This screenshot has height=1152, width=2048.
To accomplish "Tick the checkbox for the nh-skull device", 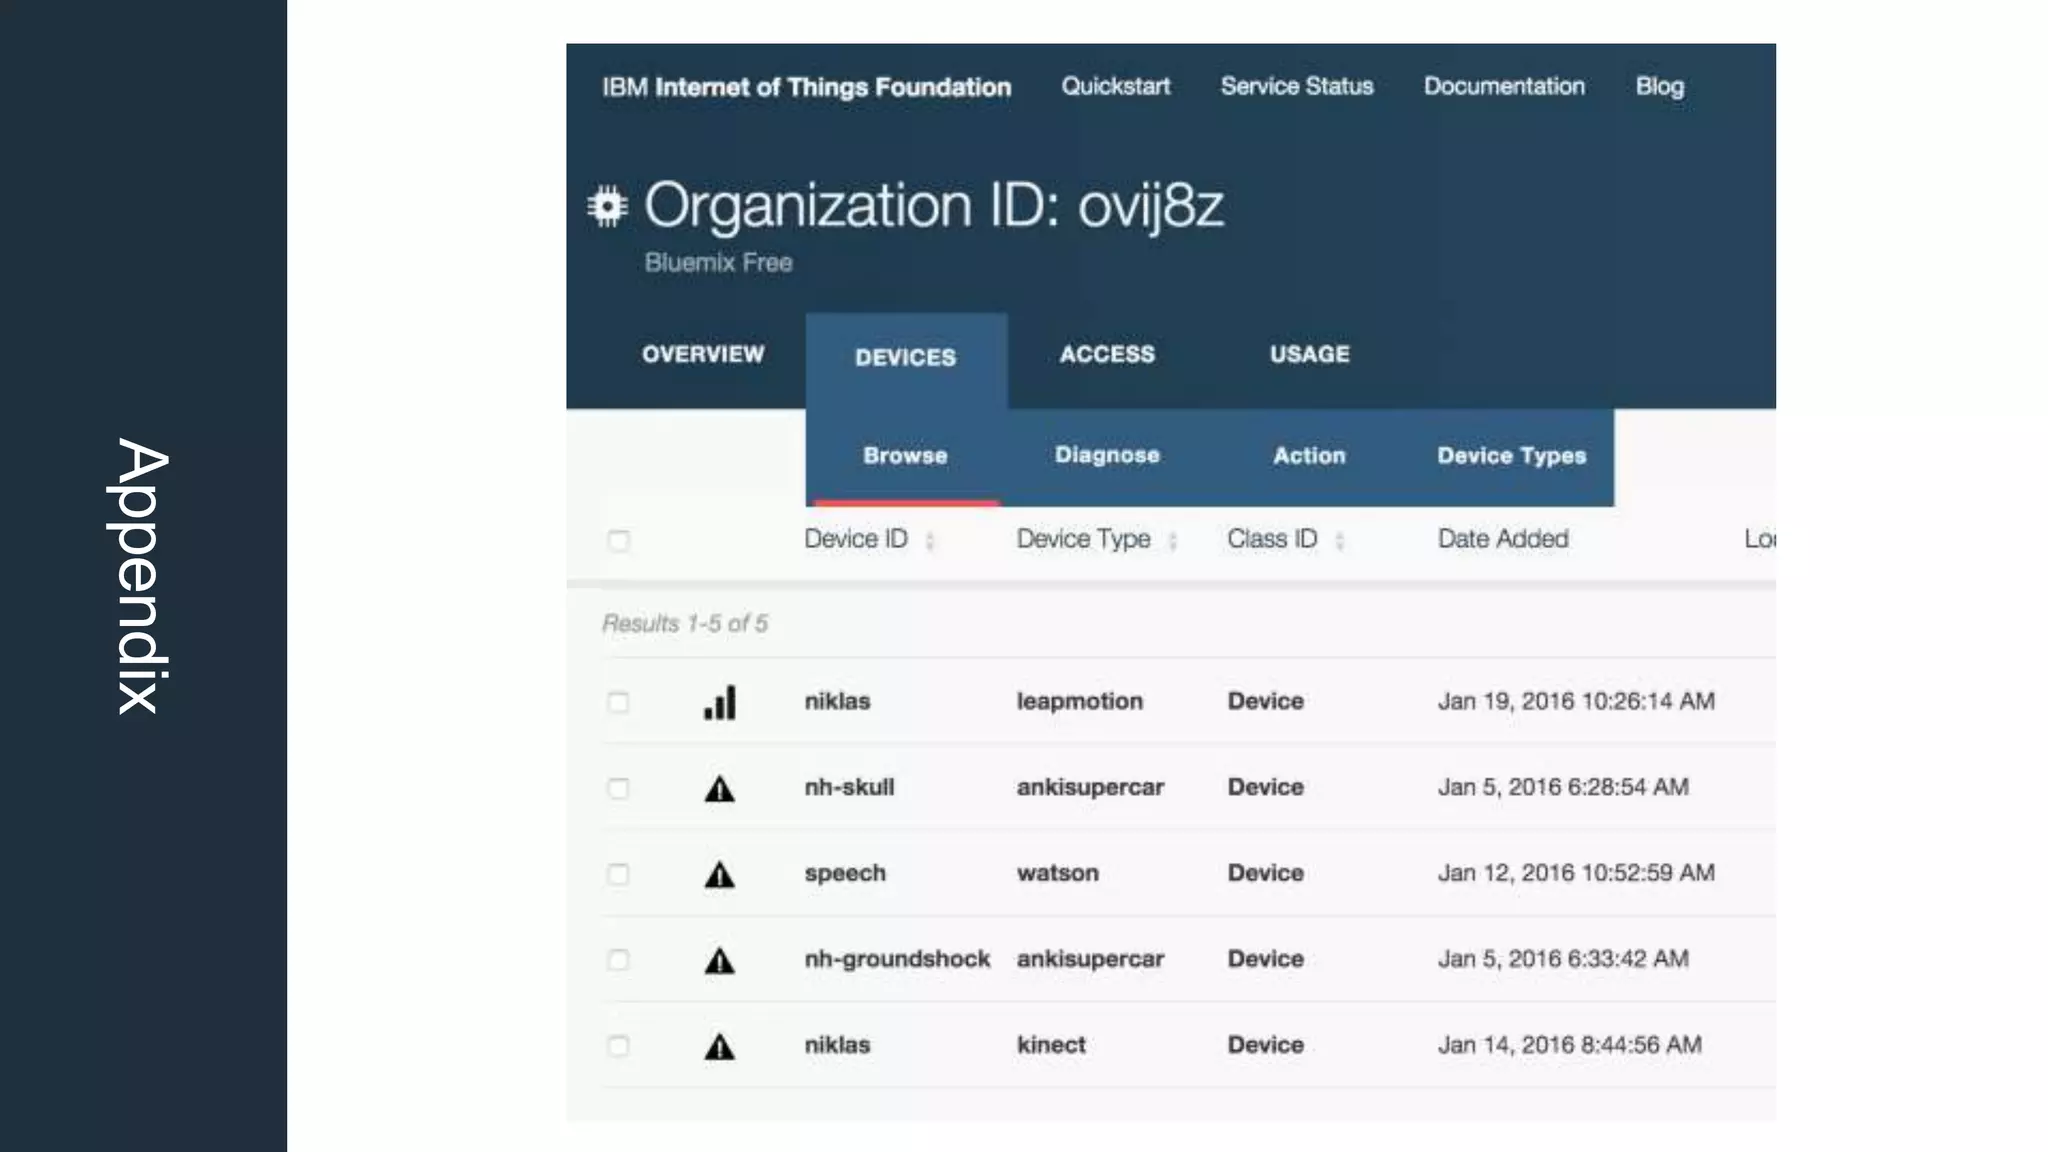I will pos(619,788).
